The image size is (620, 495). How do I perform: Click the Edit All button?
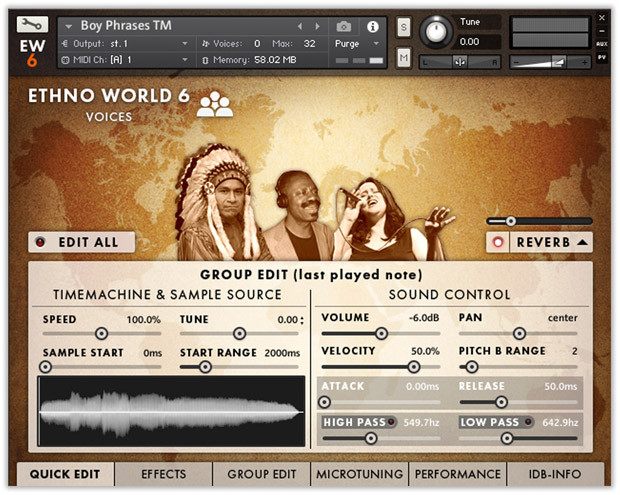point(81,242)
